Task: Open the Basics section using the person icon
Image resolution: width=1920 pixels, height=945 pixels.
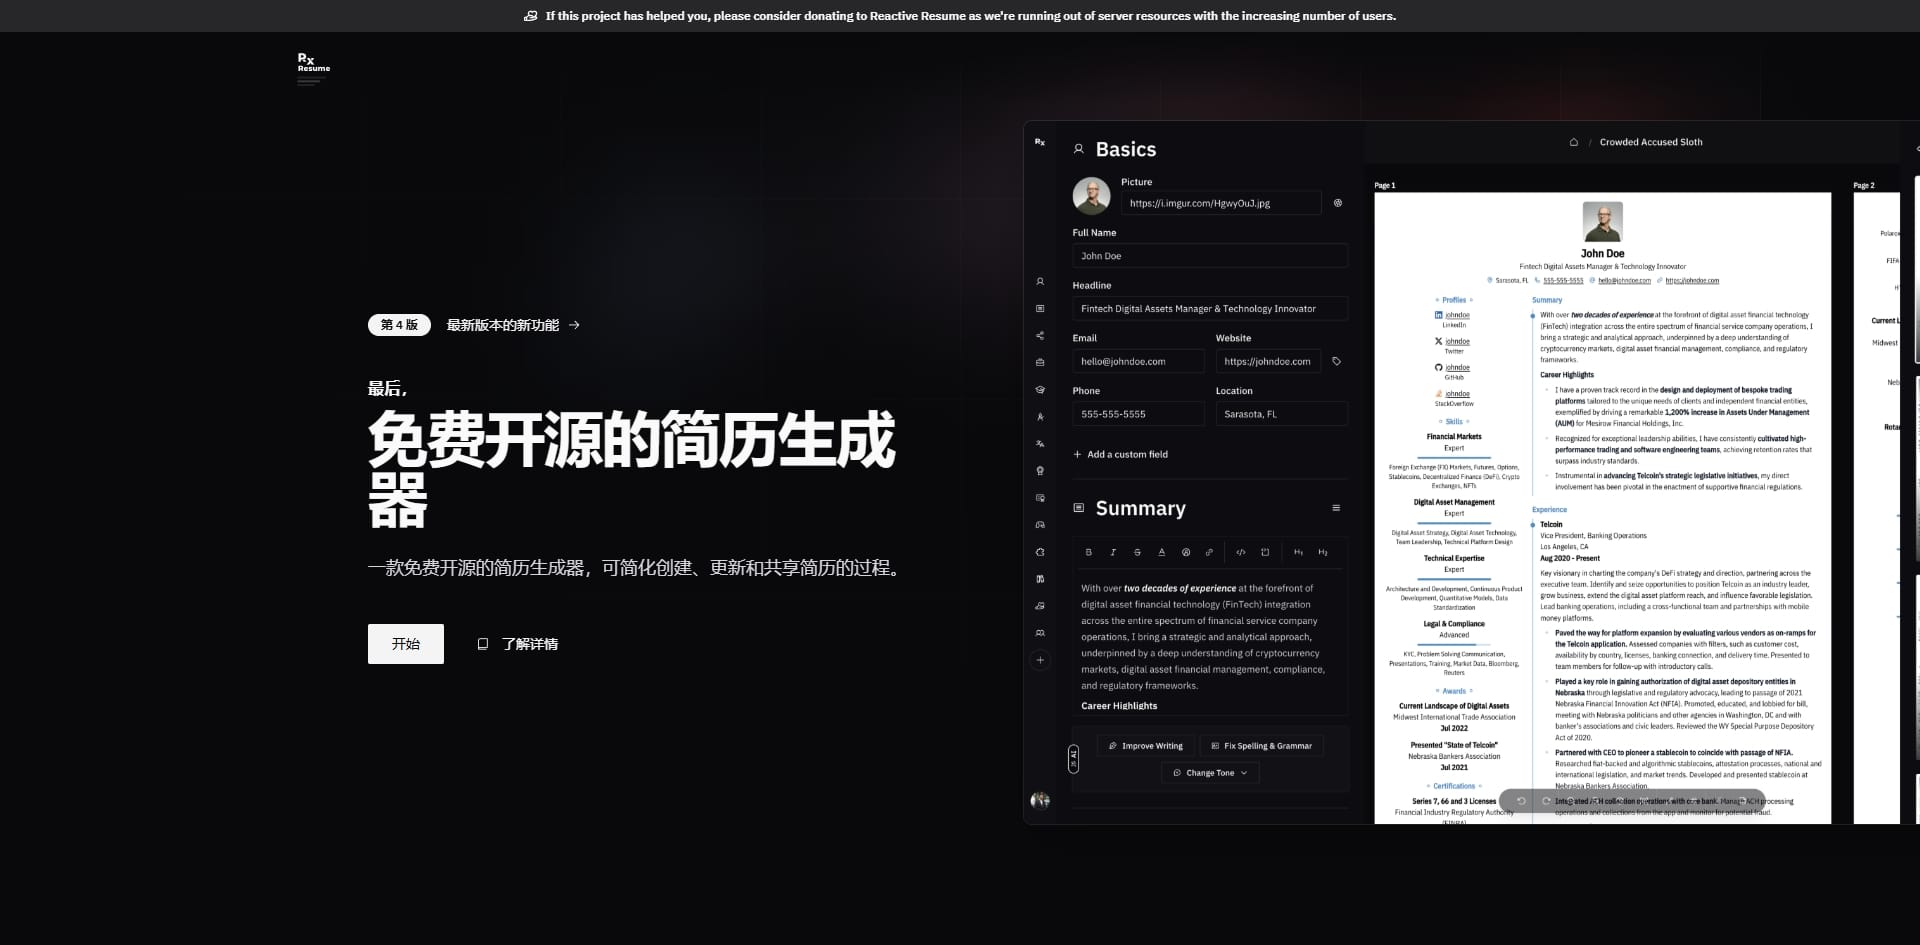Action: click(1039, 281)
